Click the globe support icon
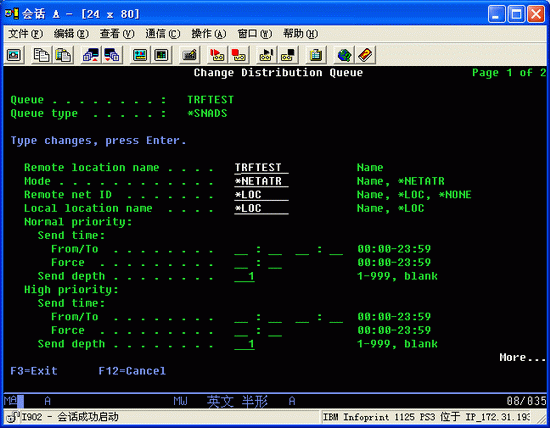 pyautogui.click(x=344, y=55)
